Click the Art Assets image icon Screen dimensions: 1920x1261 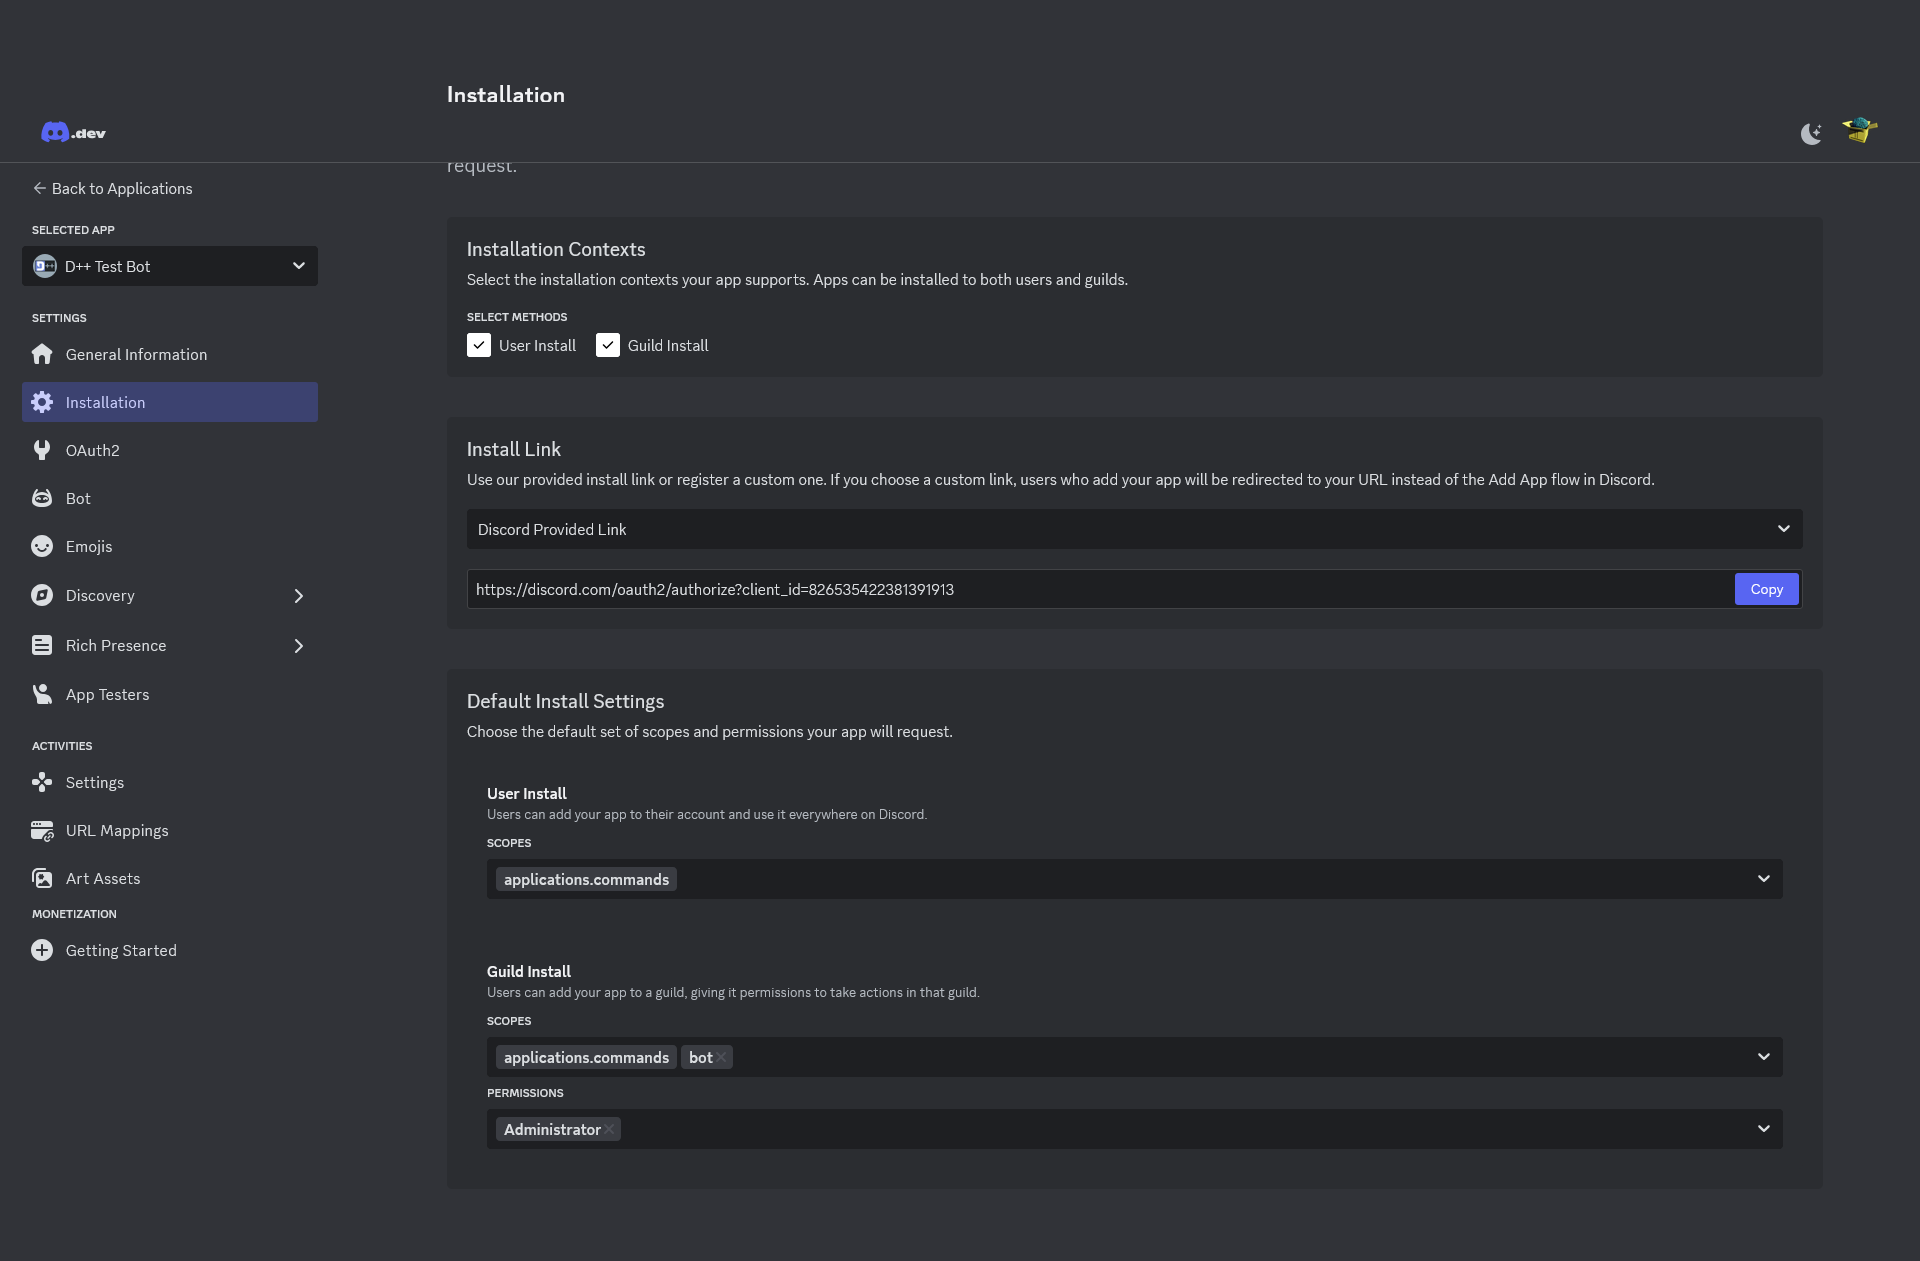(x=42, y=878)
